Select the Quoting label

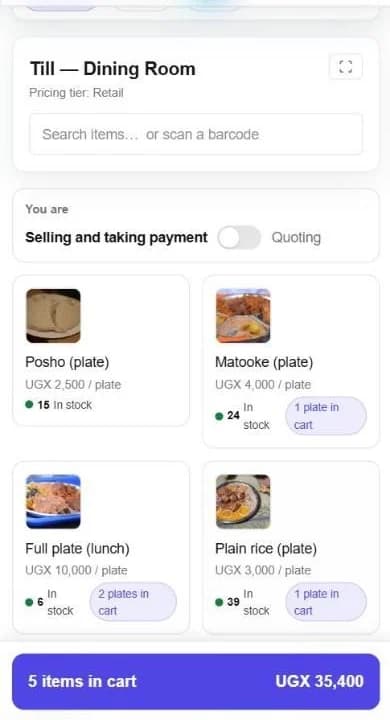296,237
